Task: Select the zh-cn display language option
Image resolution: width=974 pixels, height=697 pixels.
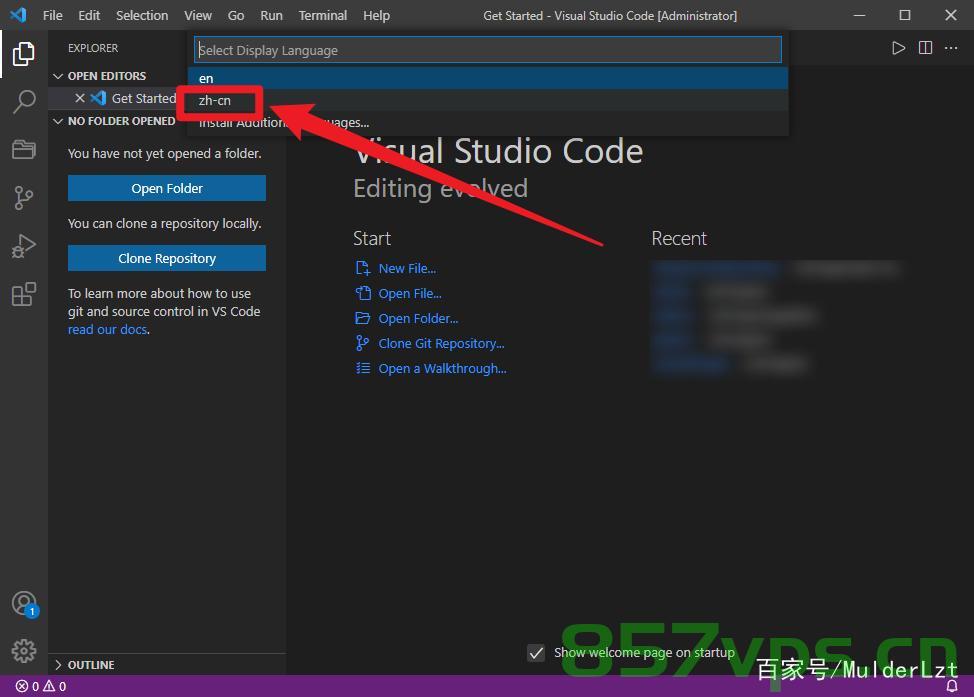Action: click(488, 101)
